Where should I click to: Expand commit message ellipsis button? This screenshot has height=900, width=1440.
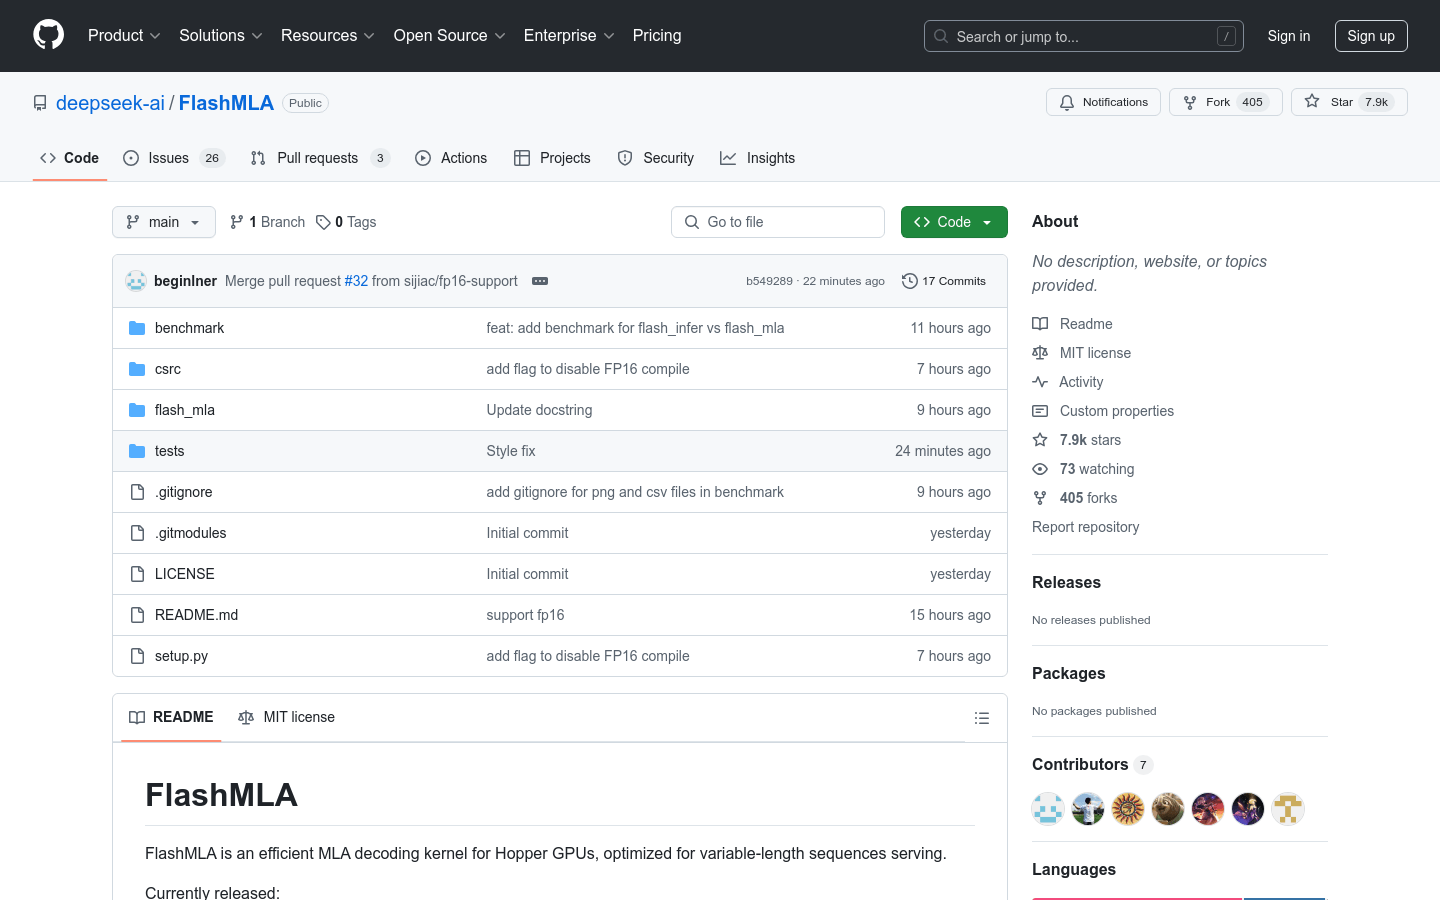pyautogui.click(x=540, y=281)
